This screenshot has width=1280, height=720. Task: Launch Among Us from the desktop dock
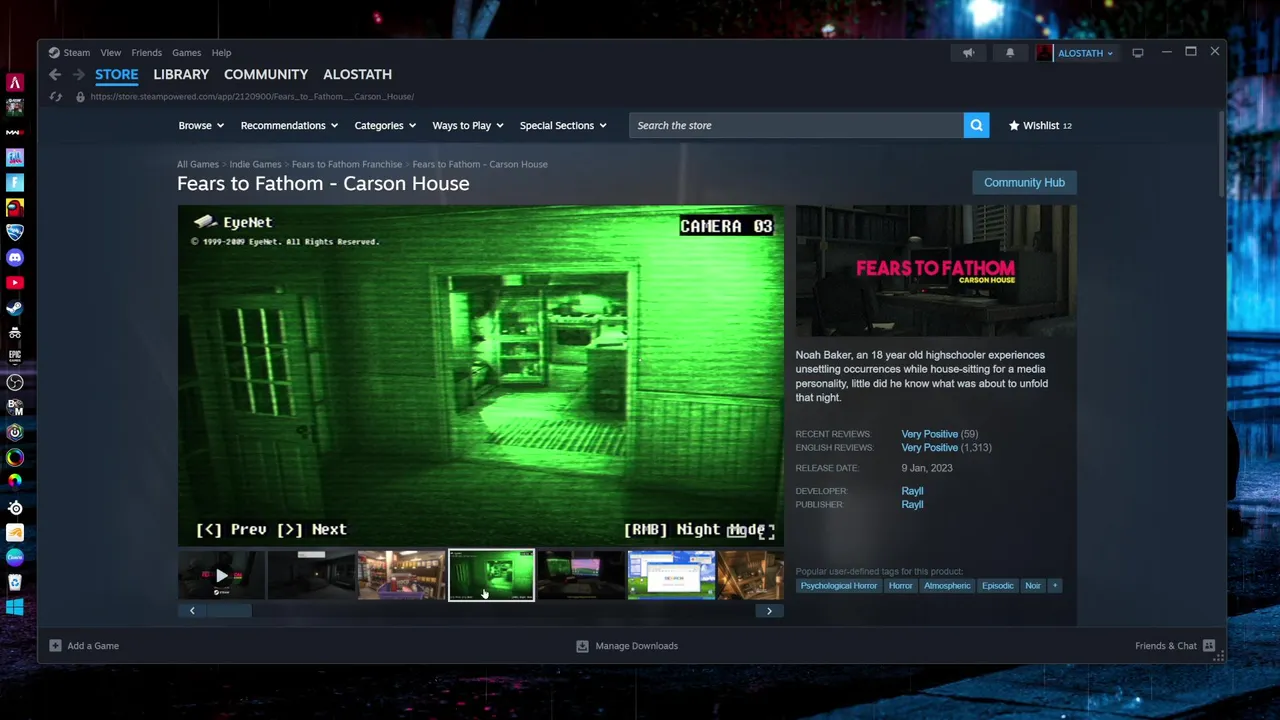pyautogui.click(x=15, y=208)
